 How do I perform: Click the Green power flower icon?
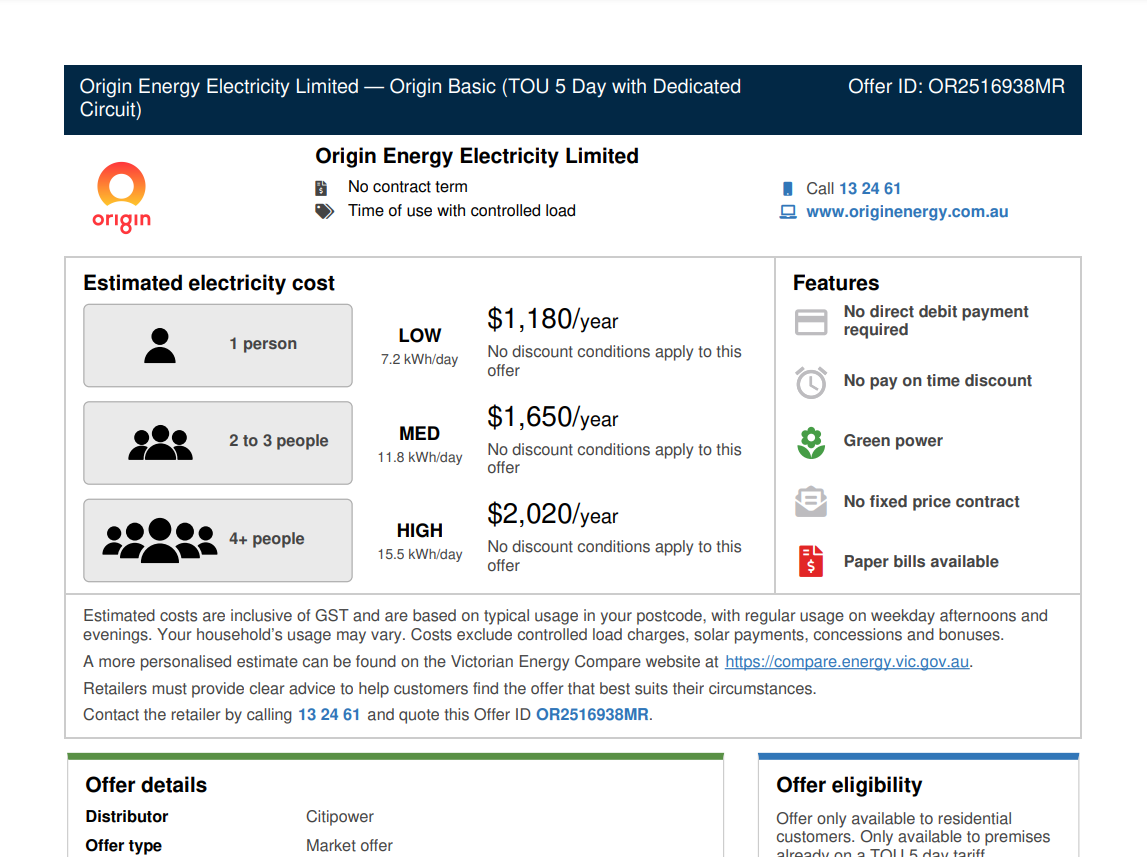point(811,443)
